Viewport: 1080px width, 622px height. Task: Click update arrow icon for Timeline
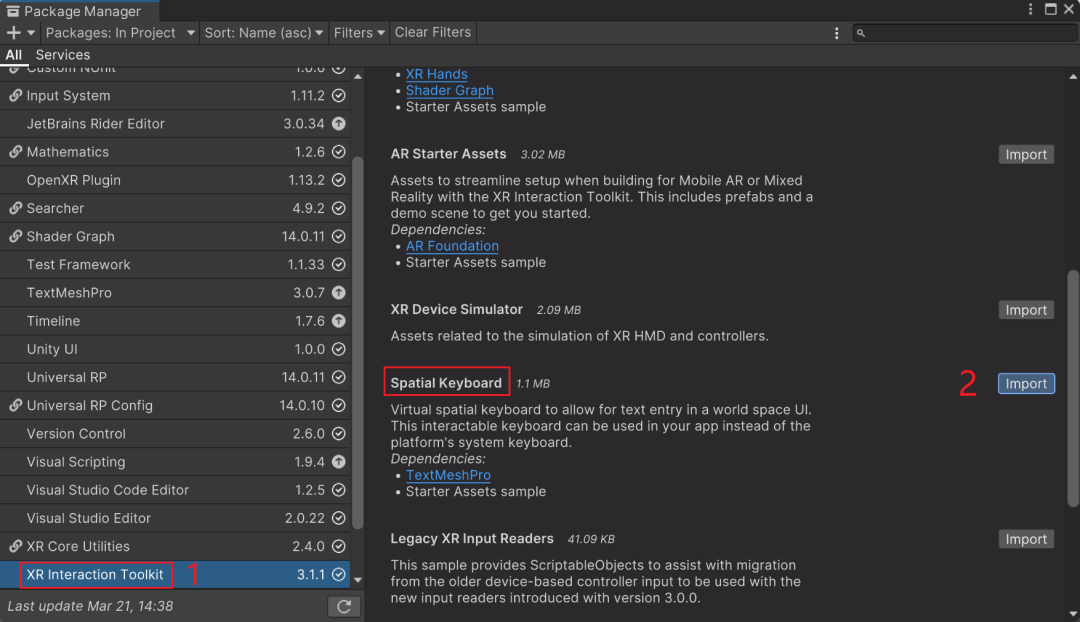pos(339,321)
